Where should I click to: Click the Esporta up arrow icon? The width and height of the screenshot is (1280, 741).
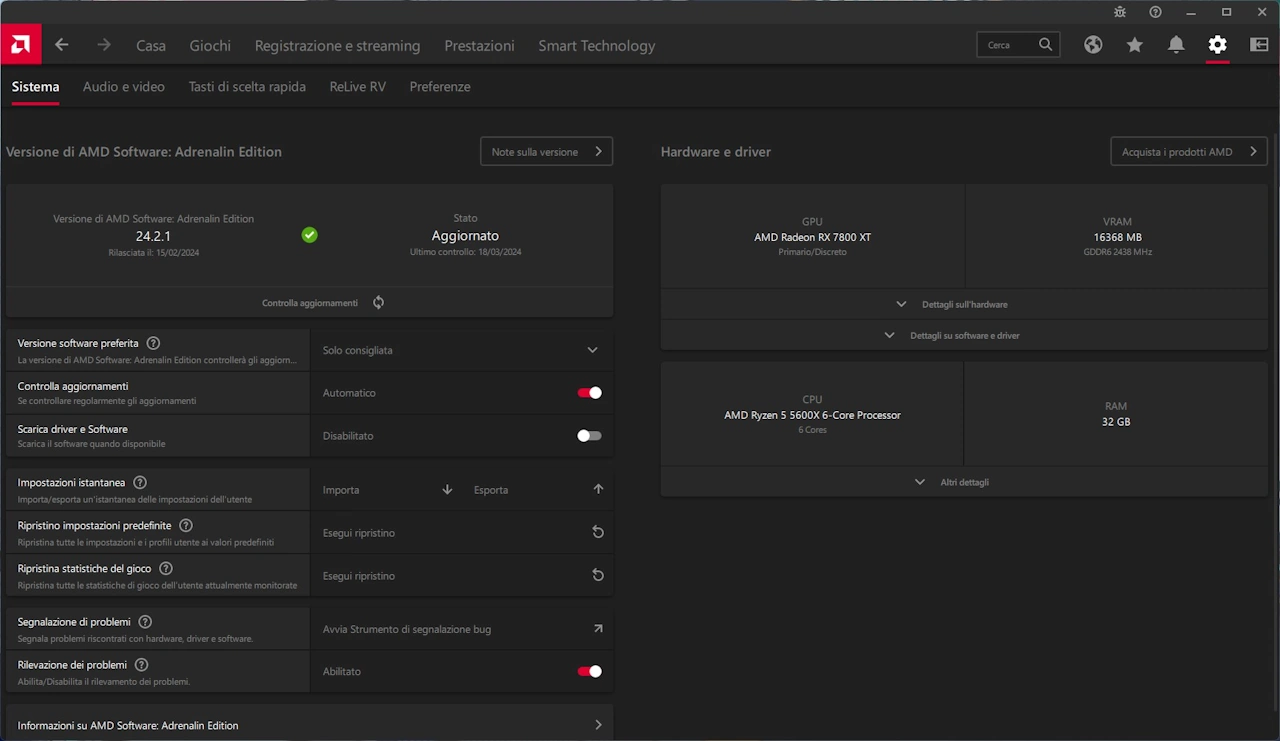pyautogui.click(x=598, y=490)
